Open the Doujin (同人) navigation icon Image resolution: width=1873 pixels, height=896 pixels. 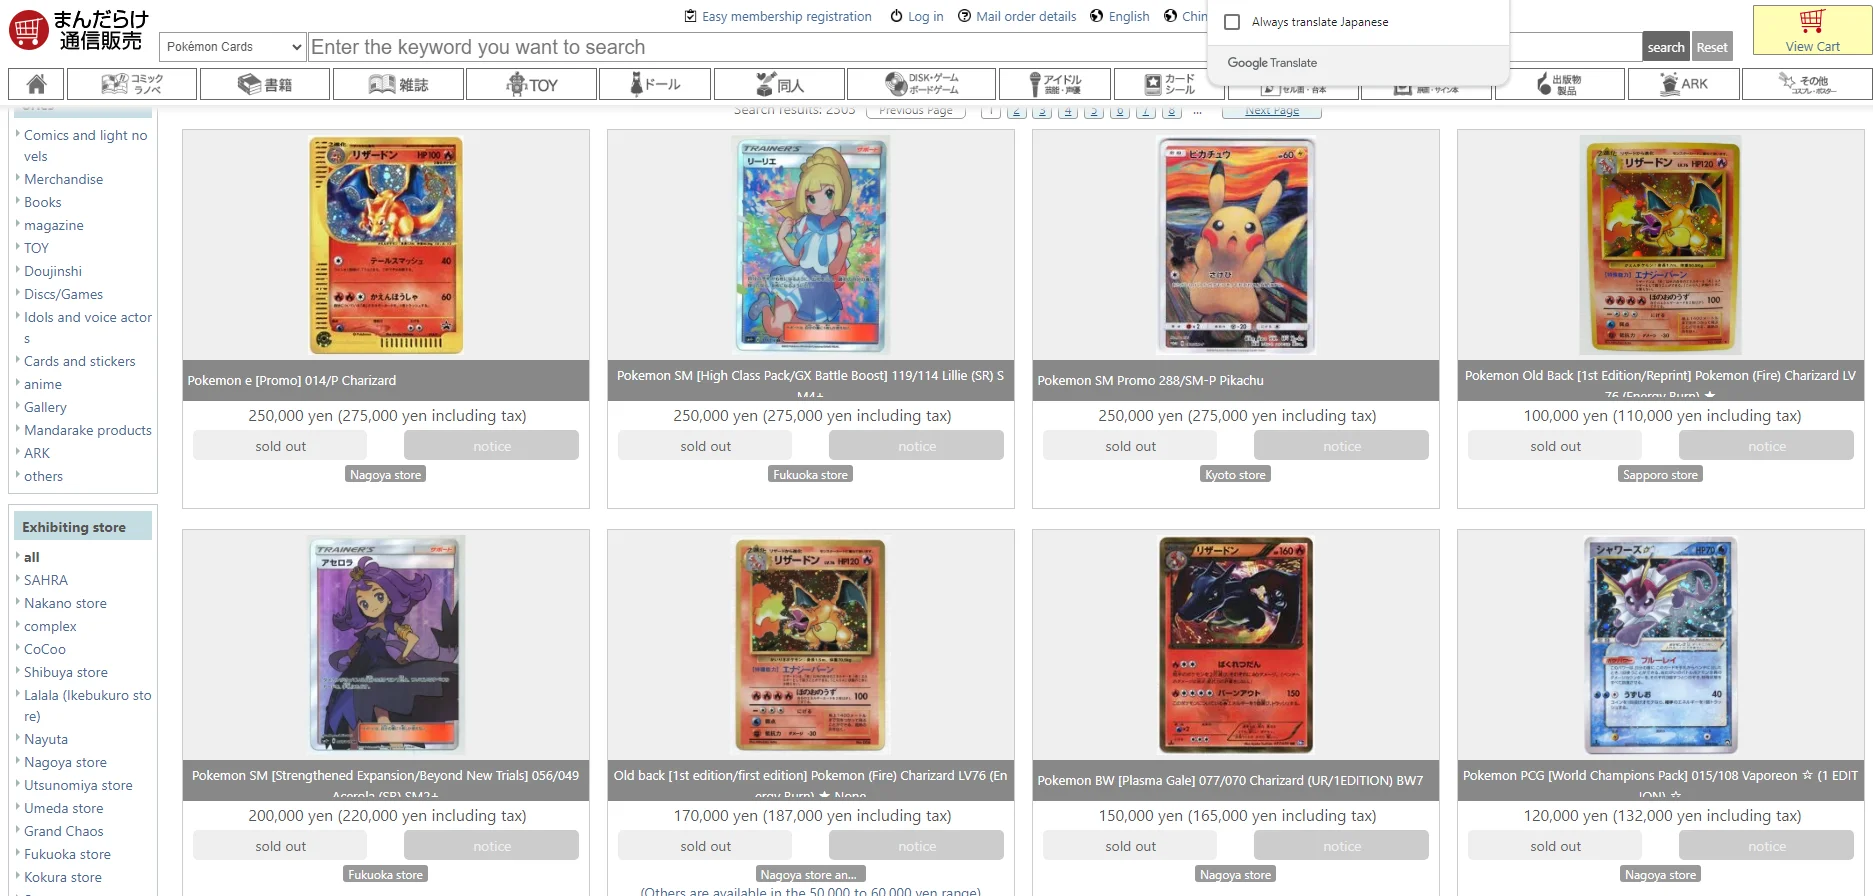pyautogui.click(x=780, y=84)
